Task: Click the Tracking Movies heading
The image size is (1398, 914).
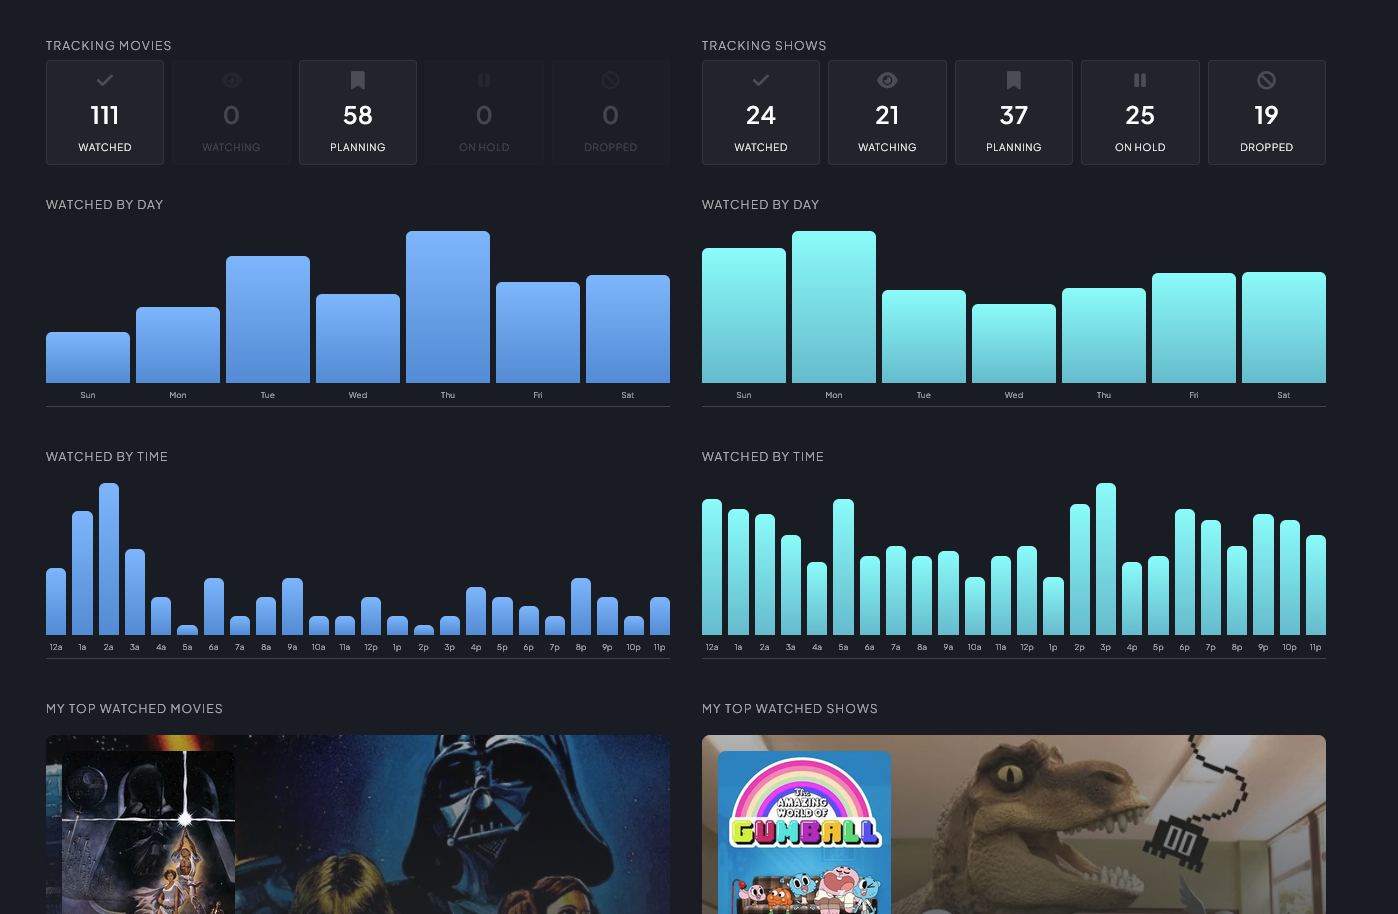Action: click(x=109, y=46)
